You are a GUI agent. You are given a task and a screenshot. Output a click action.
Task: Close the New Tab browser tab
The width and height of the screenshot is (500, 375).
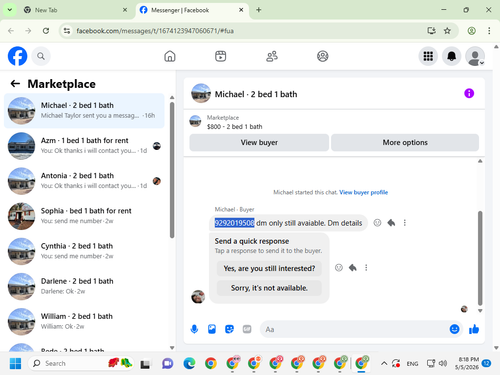[x=125, y=10]
